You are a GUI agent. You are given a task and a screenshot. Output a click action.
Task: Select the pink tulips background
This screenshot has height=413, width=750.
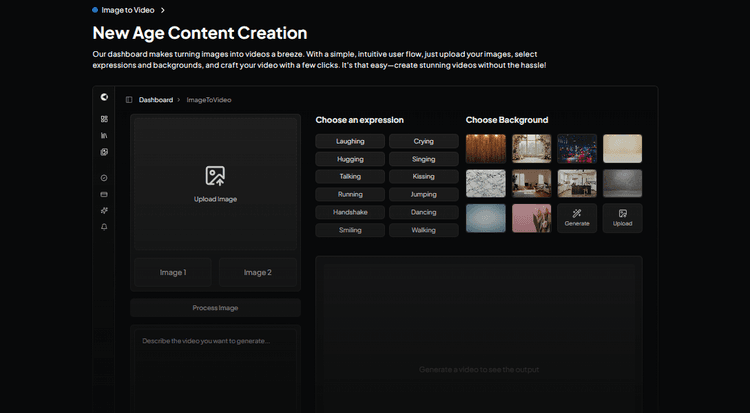531,218
